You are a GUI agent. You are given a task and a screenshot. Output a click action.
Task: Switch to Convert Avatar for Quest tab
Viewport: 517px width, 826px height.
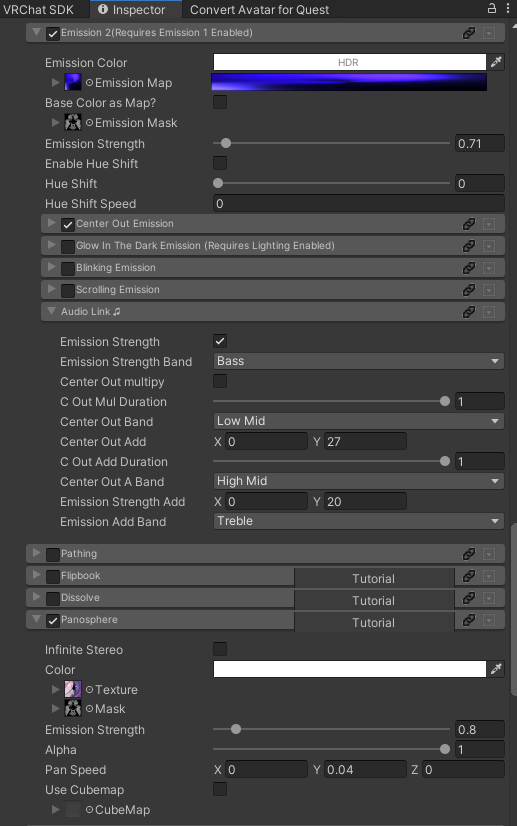(x=259, y=9)
